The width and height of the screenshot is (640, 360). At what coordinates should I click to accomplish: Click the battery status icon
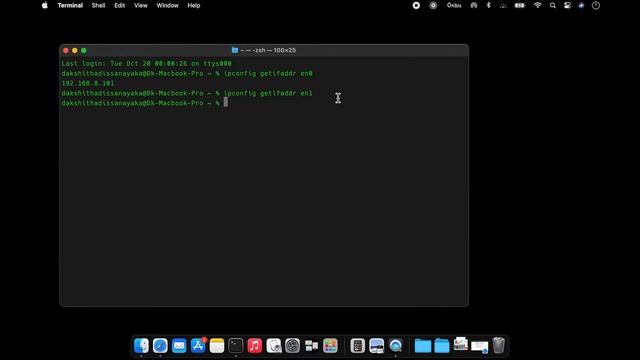pyautogui.click(x=520, y=5)
